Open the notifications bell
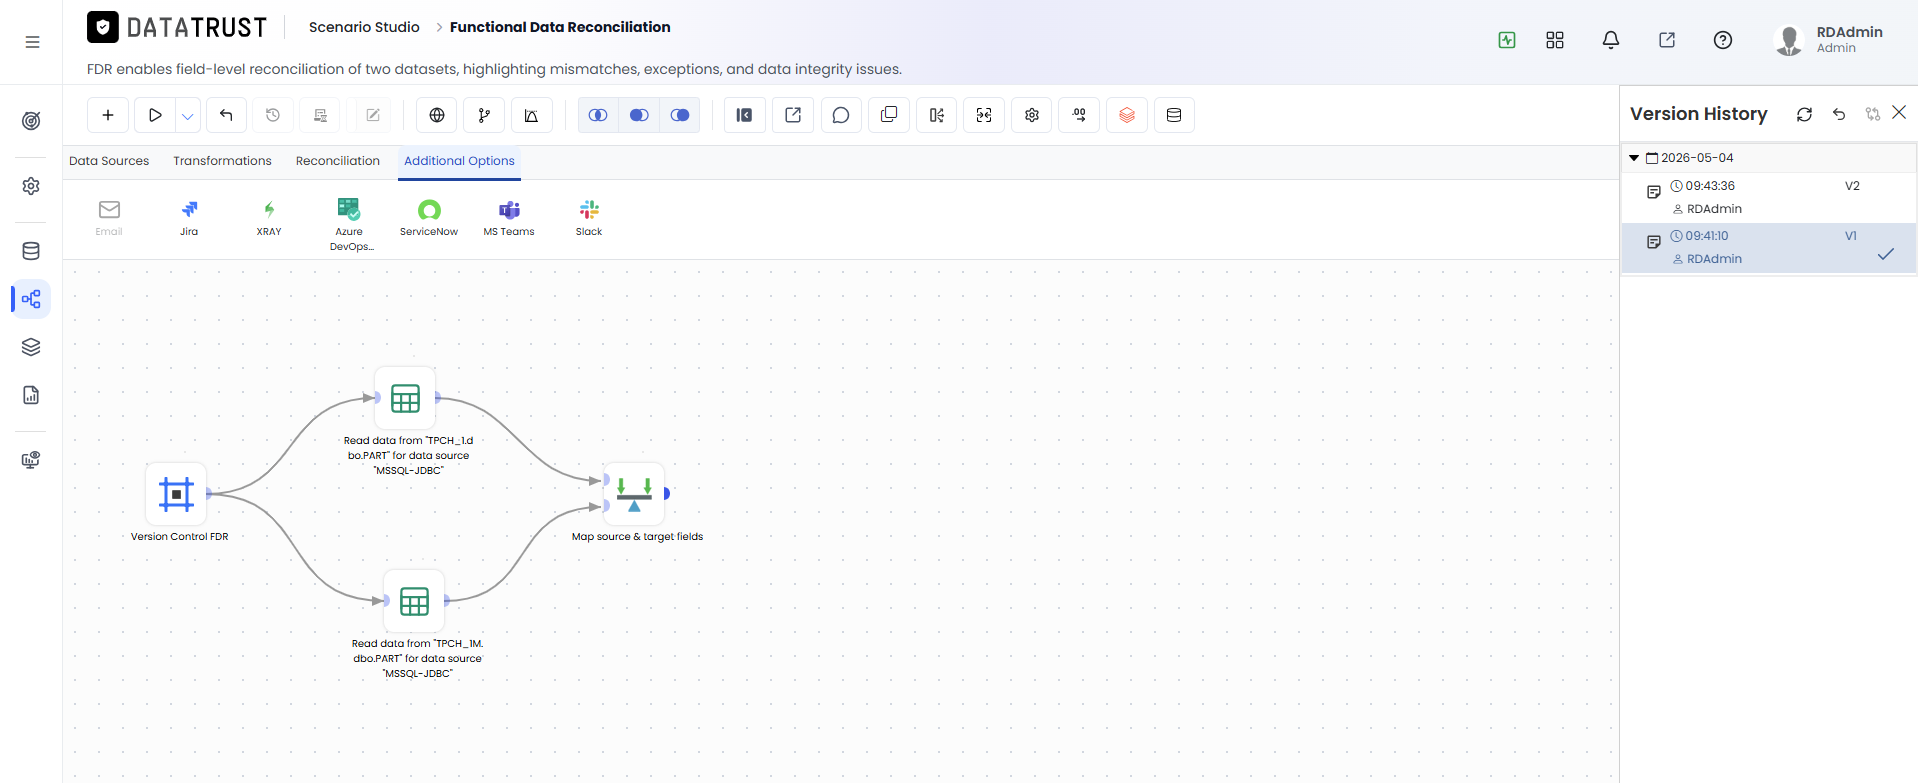The width and height of the screenshot is (1918, 783). click(1611, 40)
